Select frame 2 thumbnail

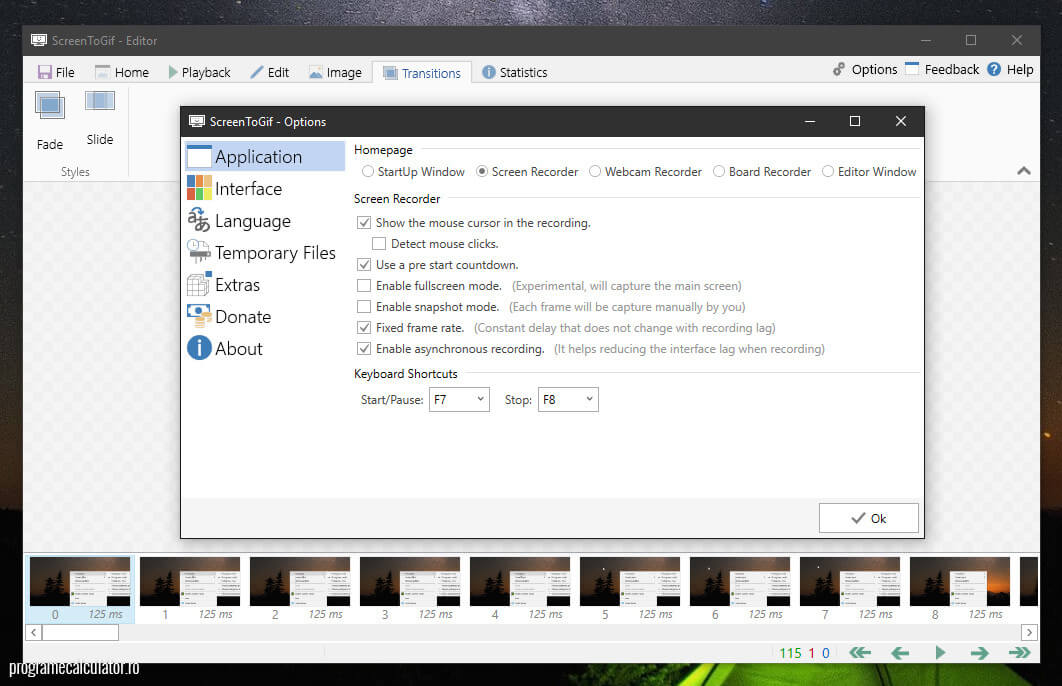(300, 589)
